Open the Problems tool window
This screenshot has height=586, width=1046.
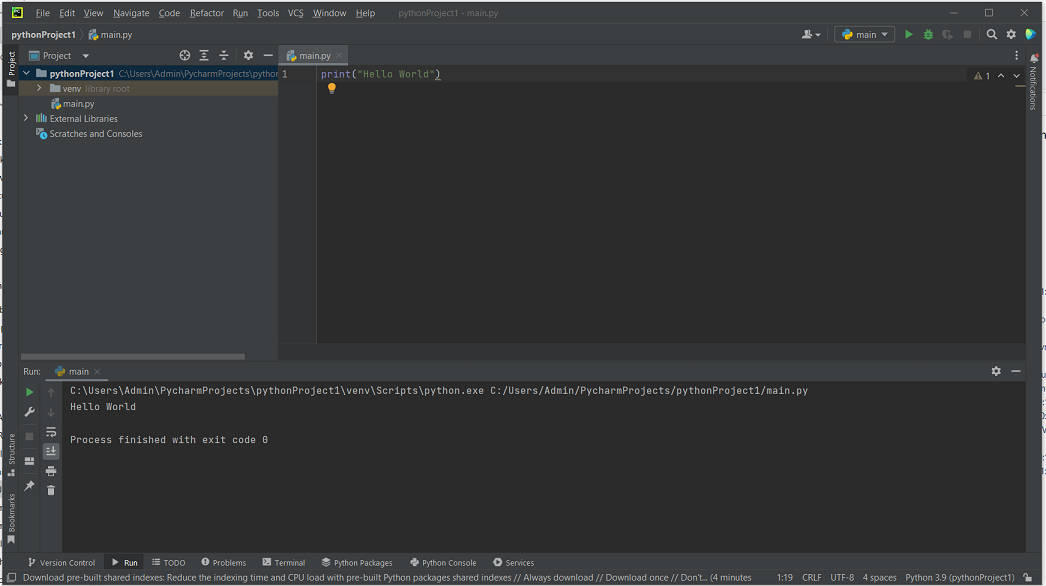point(223,563)
